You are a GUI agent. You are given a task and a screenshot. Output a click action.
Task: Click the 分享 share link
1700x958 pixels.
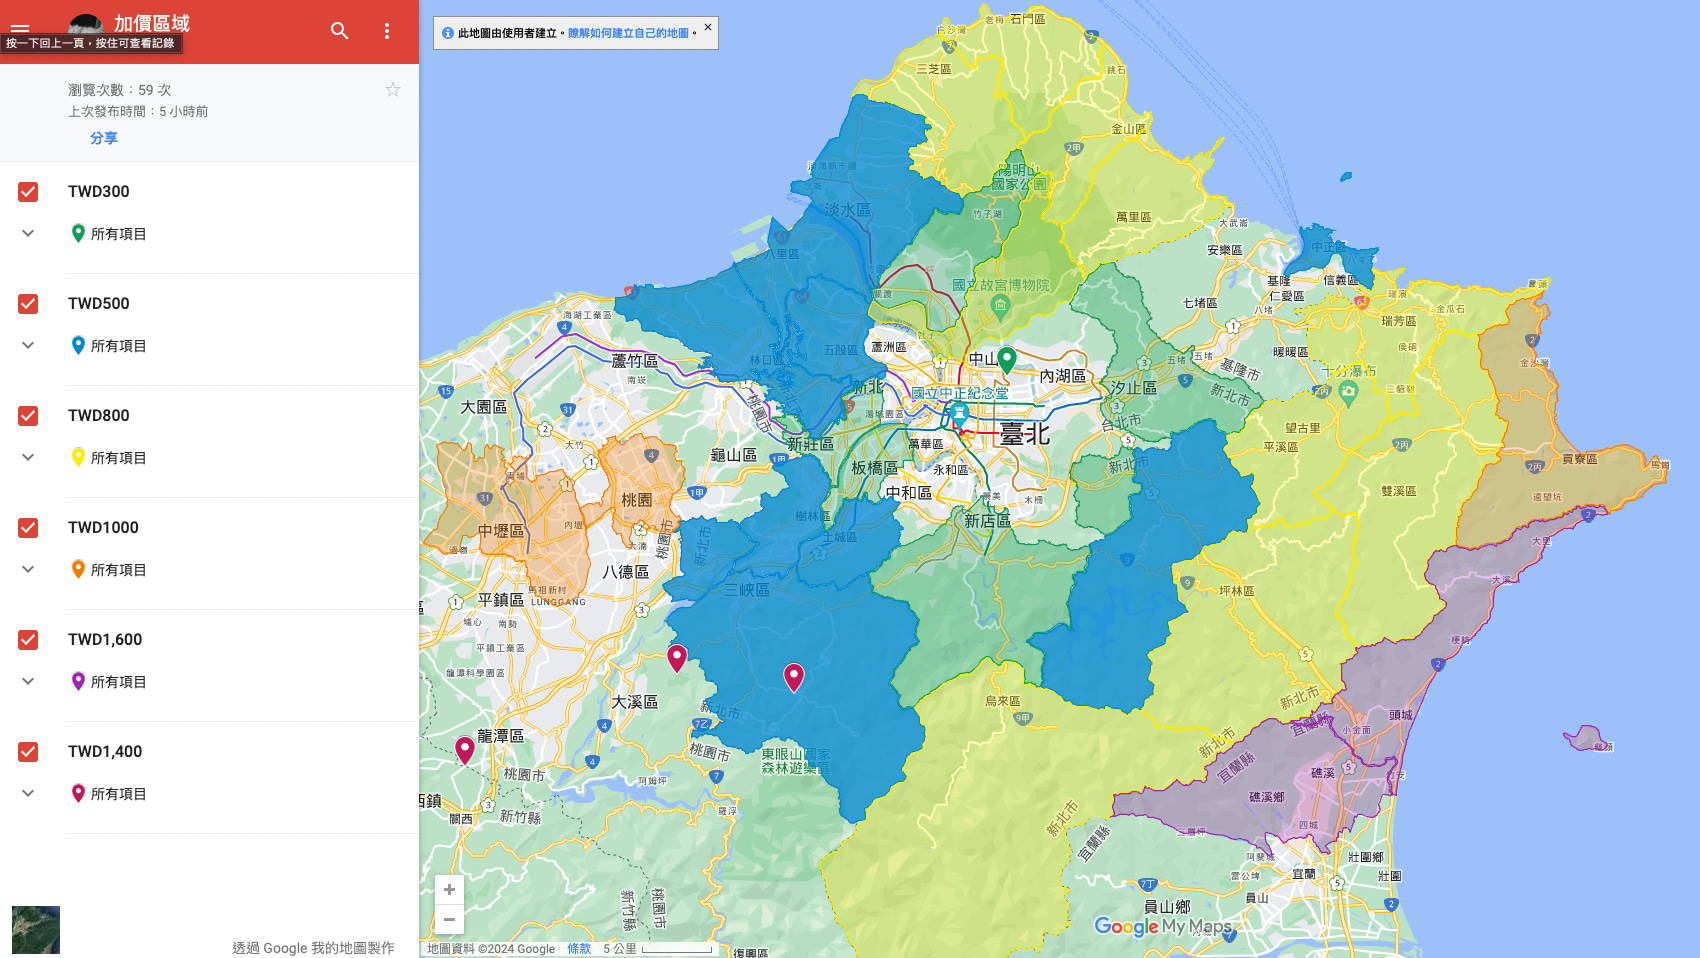click(104, 138)
